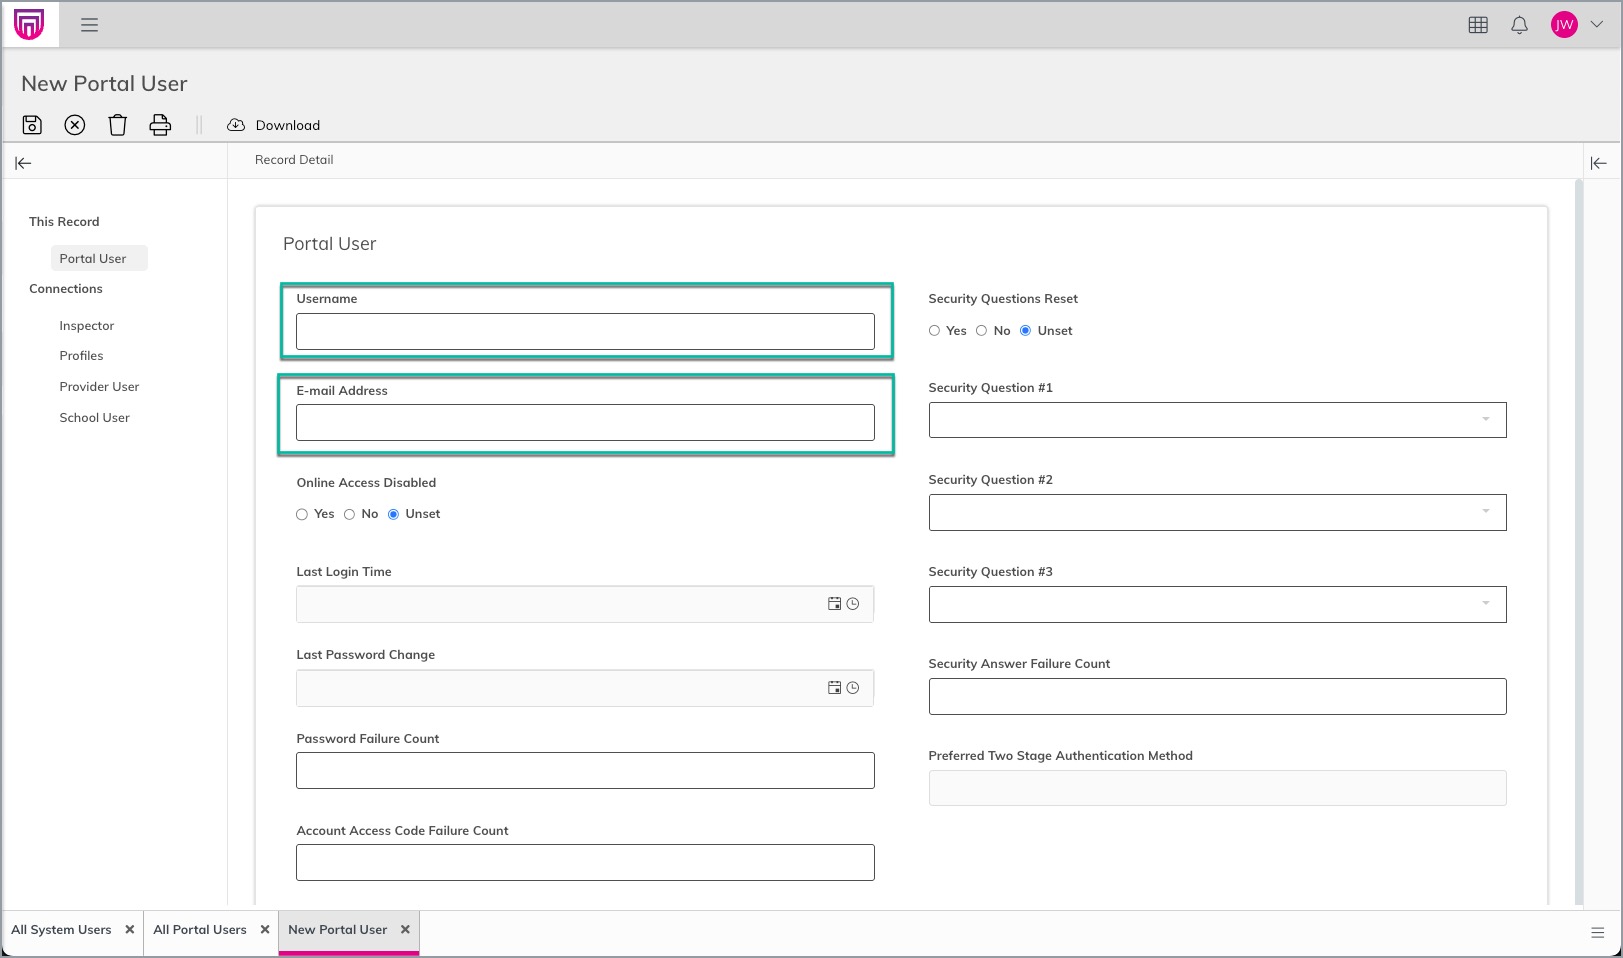
Task: Click the E-mail Address input field
Action: [585, 423]
